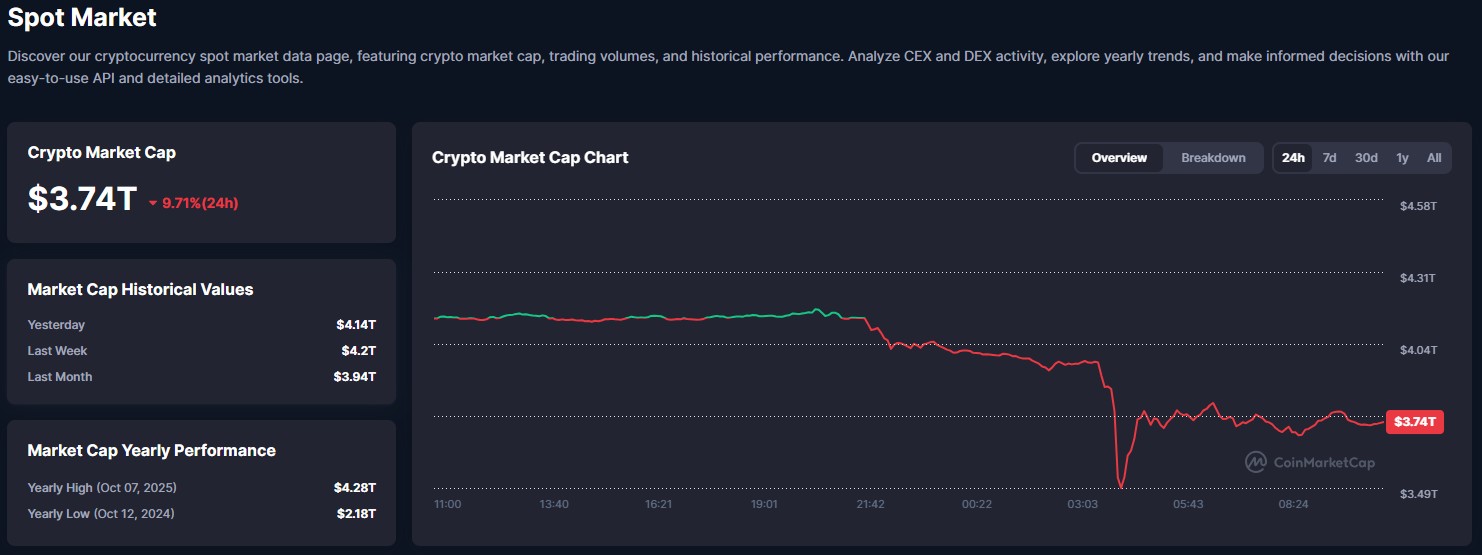Switch chart to Breakdown view
Image resolution: width=1482 pixels, height=555 pixels.
pos(1213,158)
